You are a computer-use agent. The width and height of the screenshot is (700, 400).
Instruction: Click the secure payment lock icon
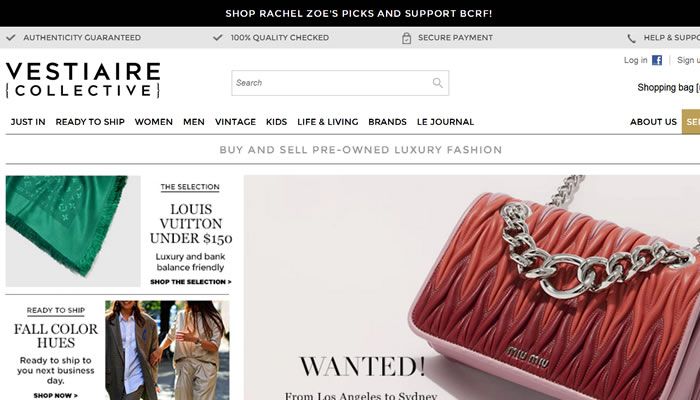pyautogui.click(x=406, y=38)
